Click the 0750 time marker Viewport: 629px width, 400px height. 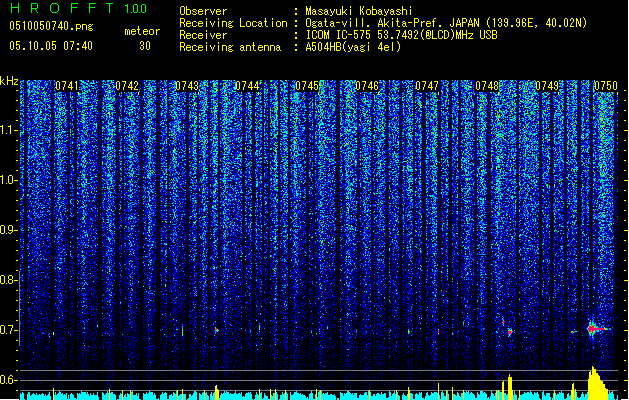pyautogui.click(x=606, y=86)
